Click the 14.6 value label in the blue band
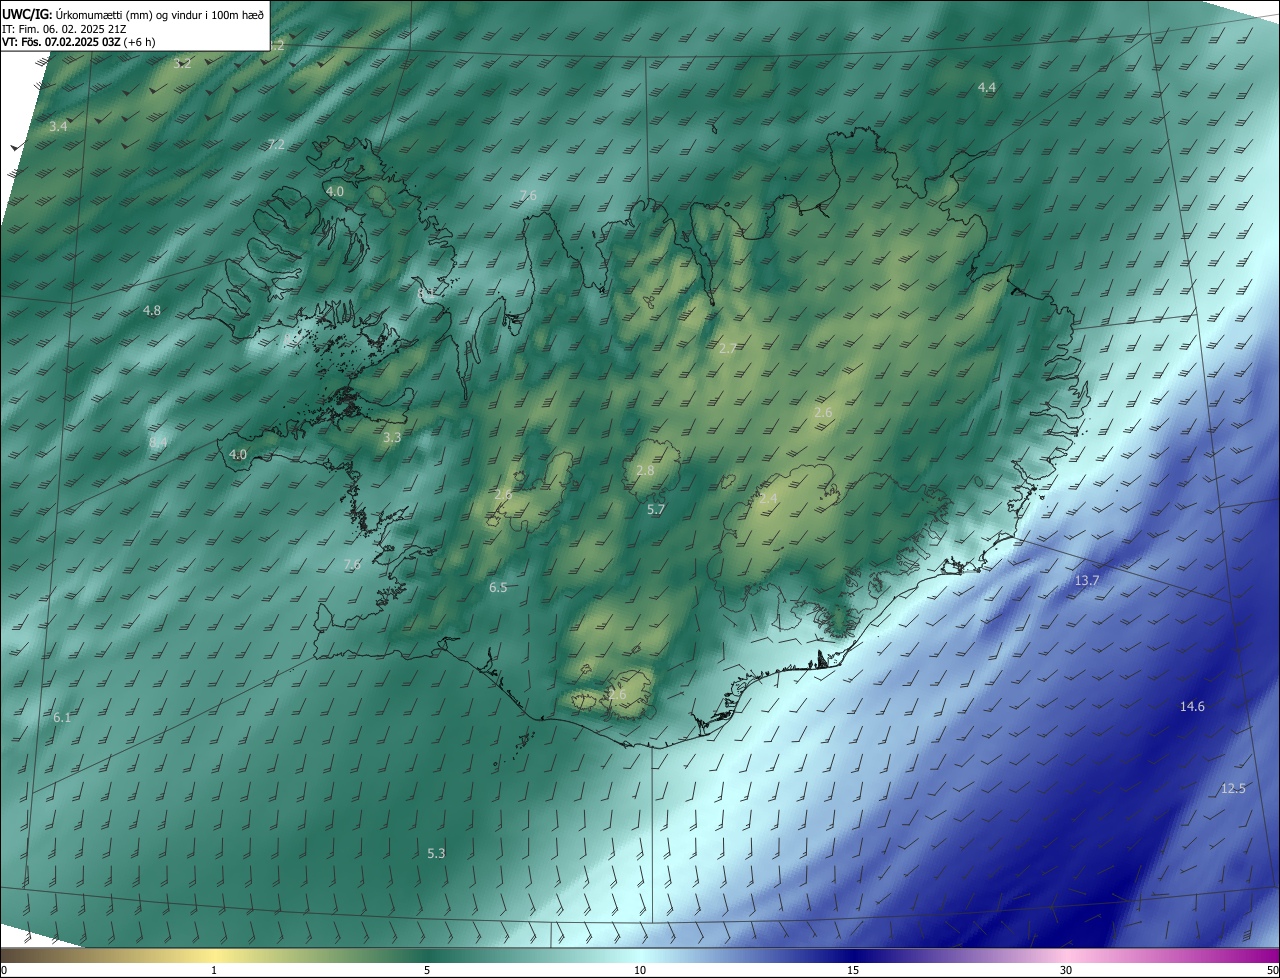Image resolution: width=1280 pixels, height=978 pixels. coord(1192,707)
